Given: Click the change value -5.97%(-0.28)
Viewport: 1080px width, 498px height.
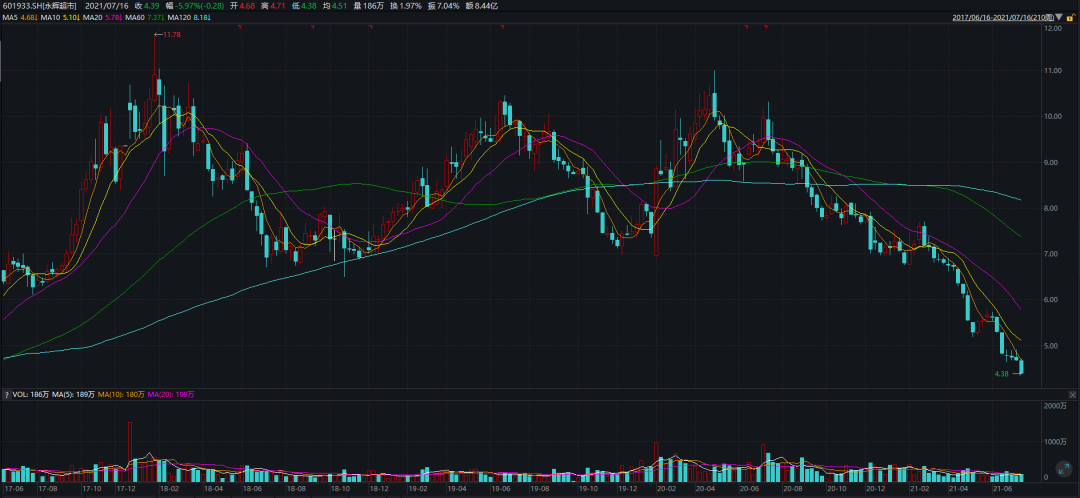Looking at the screenshot, I should point(195,6).
